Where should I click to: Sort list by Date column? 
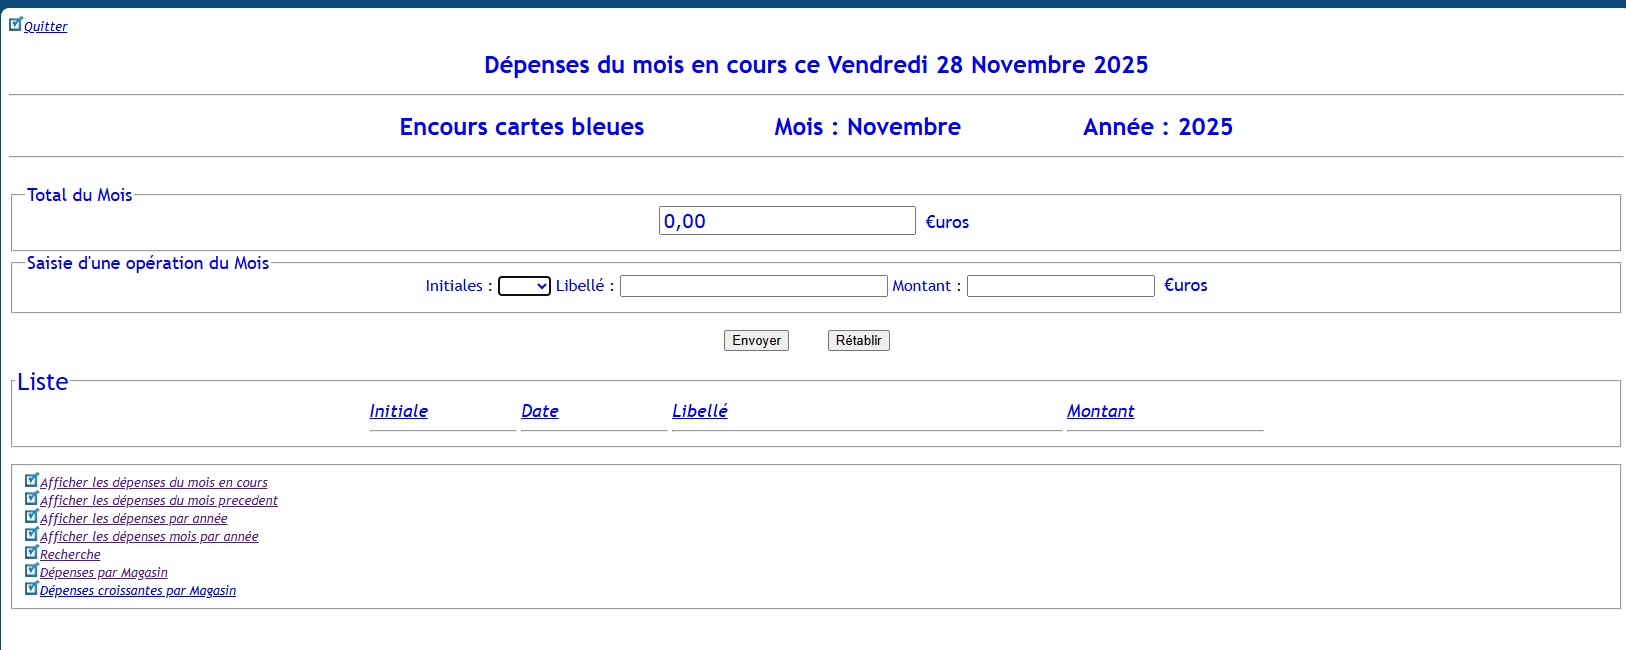pos(539,411)
